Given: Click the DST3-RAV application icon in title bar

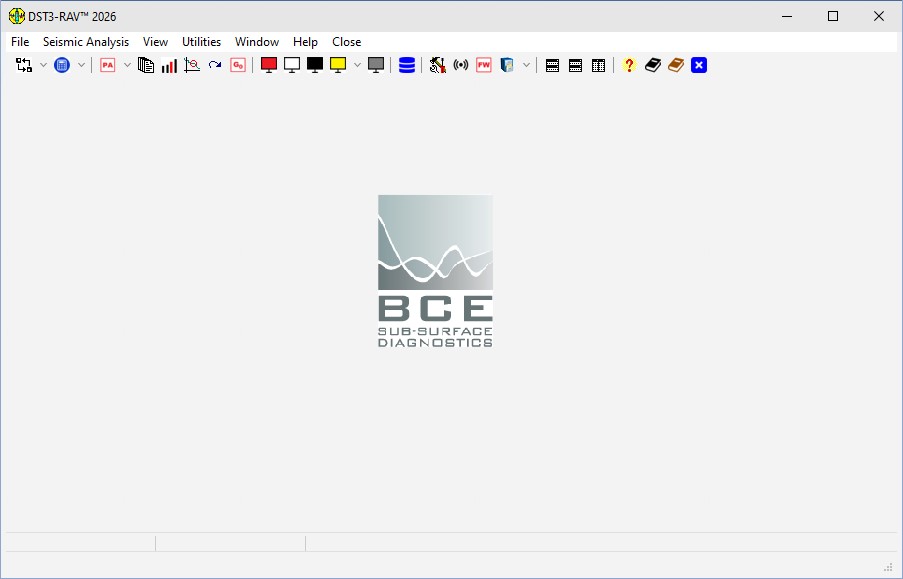Looking at the screenshot, I should pyautogui.click(x=17, y=16).
